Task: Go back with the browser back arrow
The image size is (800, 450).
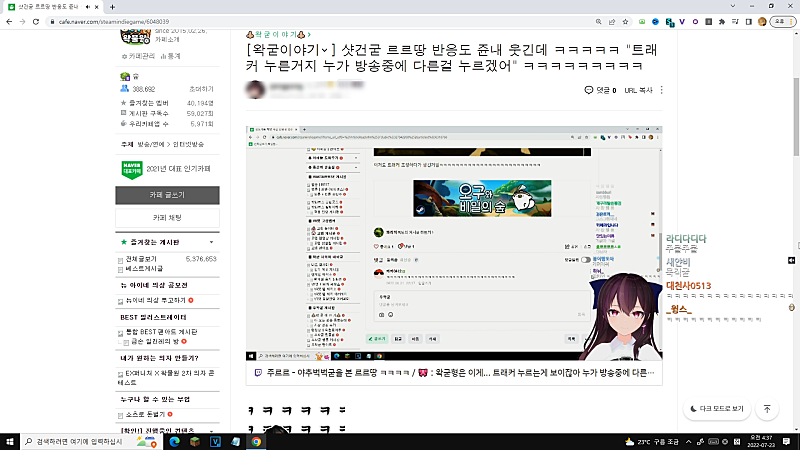Action: click(9, 22)
